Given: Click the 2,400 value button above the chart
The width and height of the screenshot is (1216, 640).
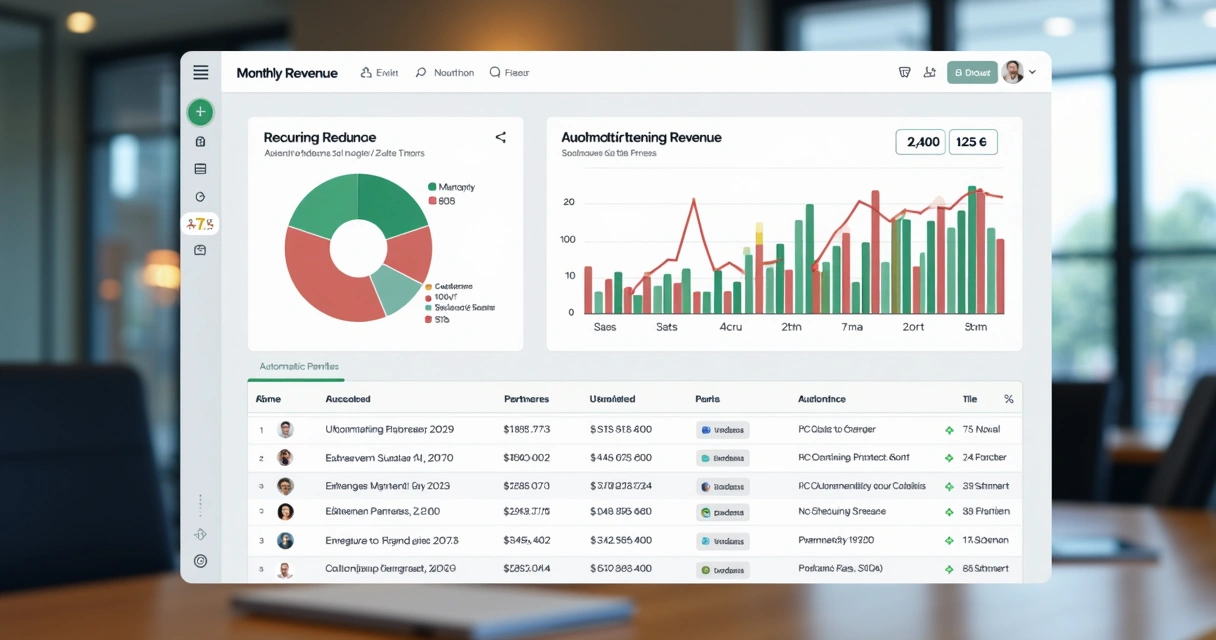Looking at the screenshot, I should click(920, 141).
